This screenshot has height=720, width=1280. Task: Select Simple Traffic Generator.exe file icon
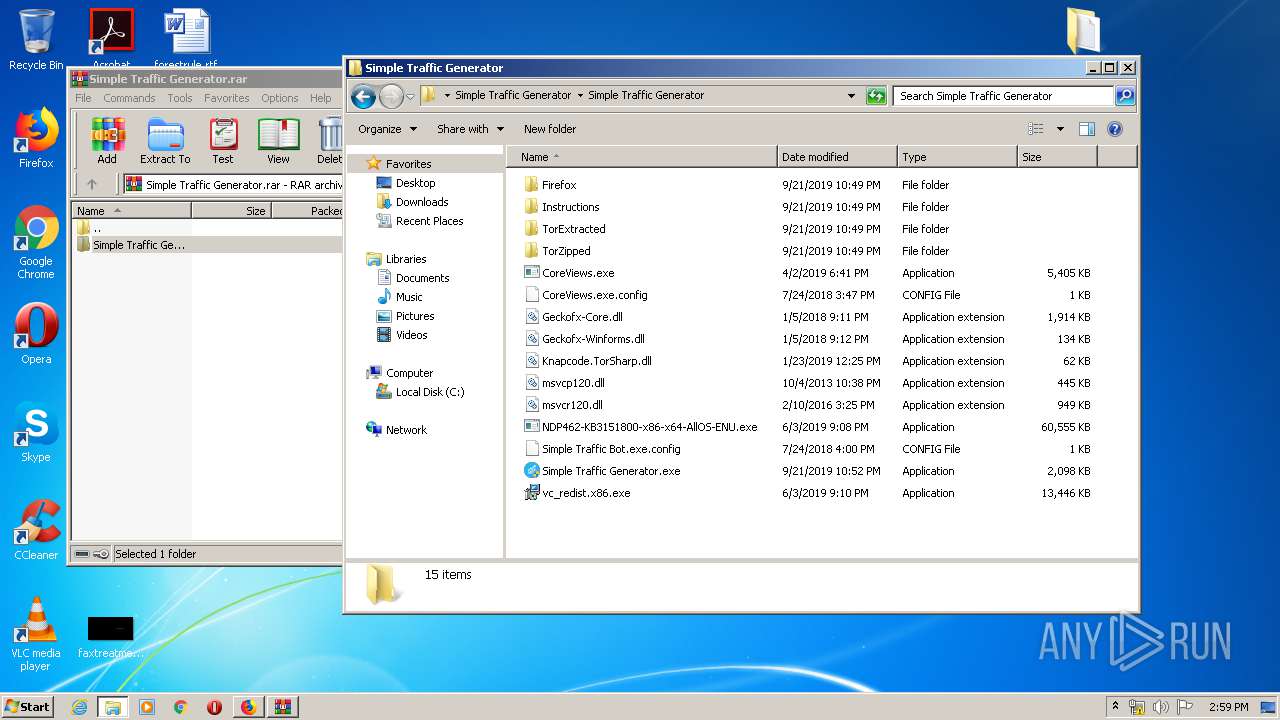pos(532,471)
